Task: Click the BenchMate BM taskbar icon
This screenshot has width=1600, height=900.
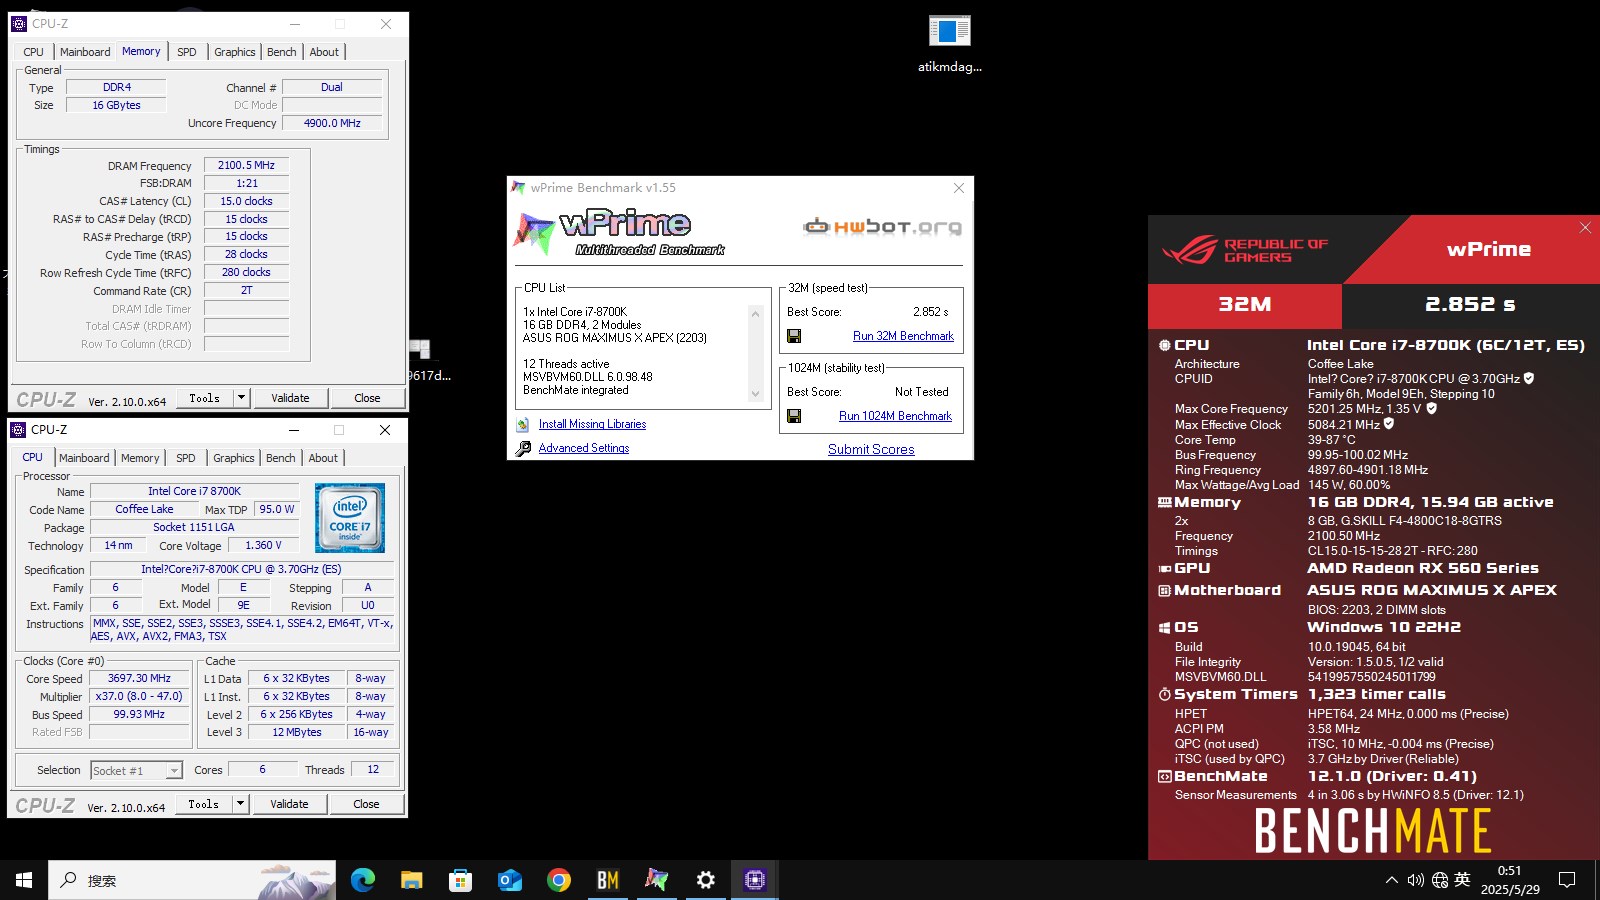Action: 608,880
